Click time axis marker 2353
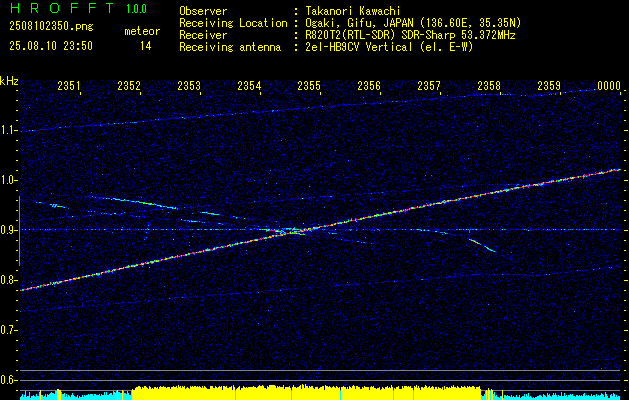The height and width of the screenshot is (400, 629). tap(189, 86)
